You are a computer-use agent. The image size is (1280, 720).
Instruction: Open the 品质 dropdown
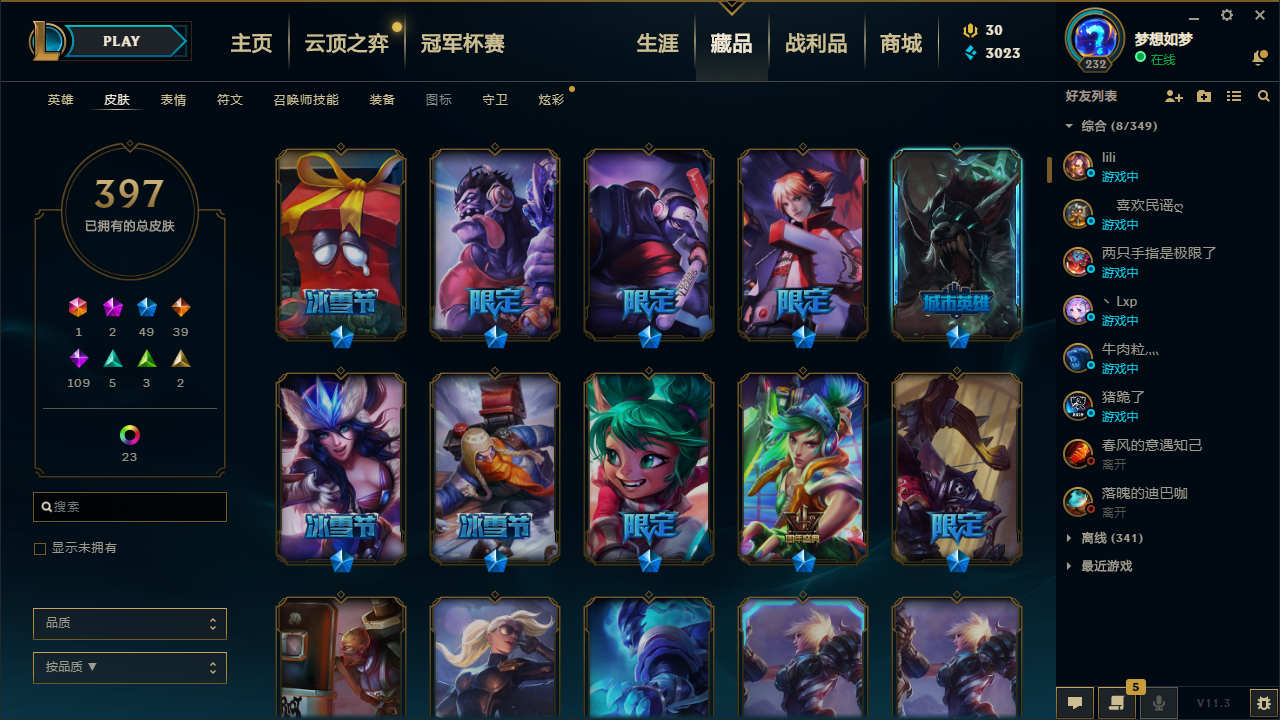point(130,623)
